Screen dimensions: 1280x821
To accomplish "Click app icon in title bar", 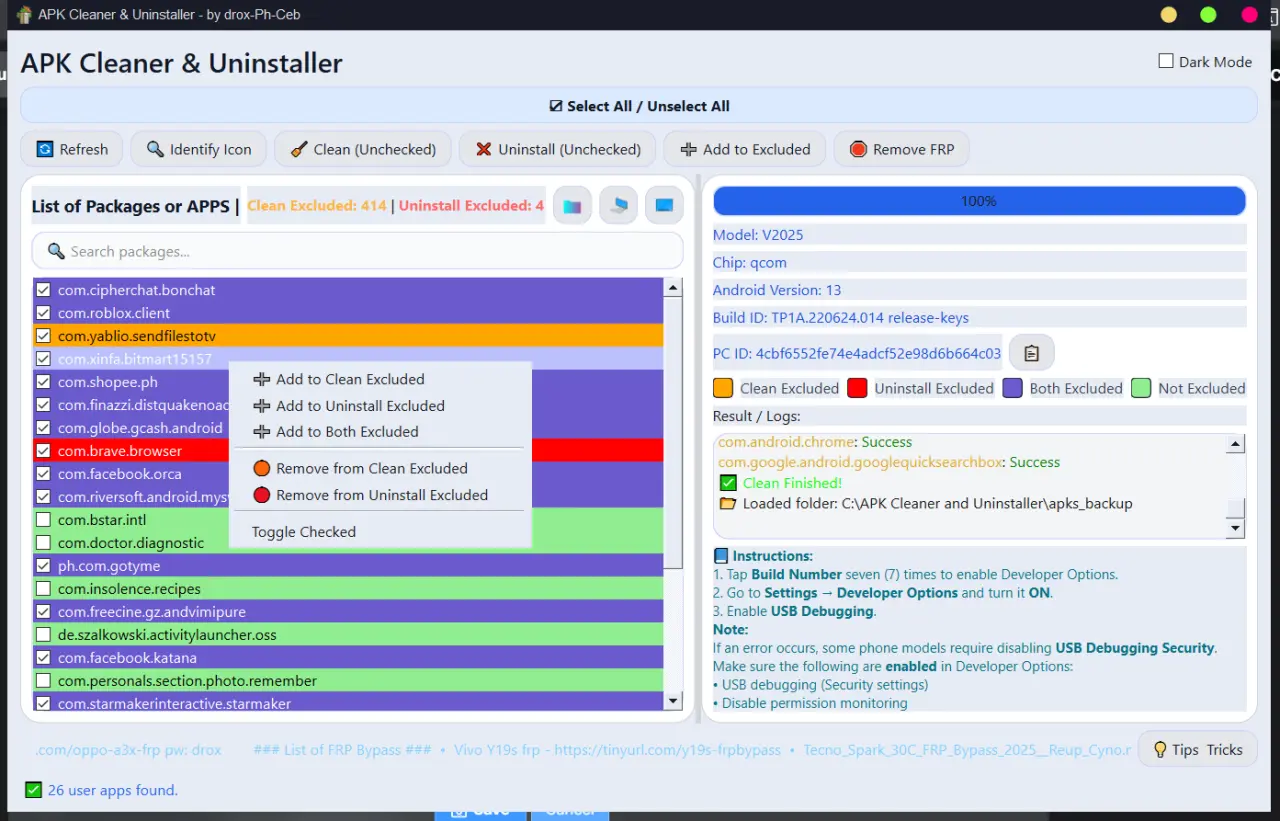I will coord(24,14).
